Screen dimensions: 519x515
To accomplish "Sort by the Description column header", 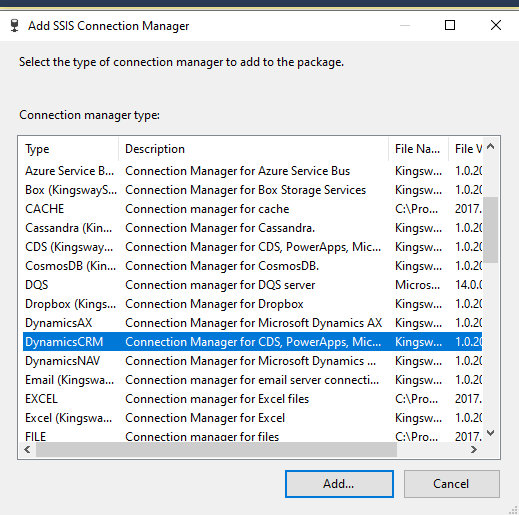I will pos(253,149).
